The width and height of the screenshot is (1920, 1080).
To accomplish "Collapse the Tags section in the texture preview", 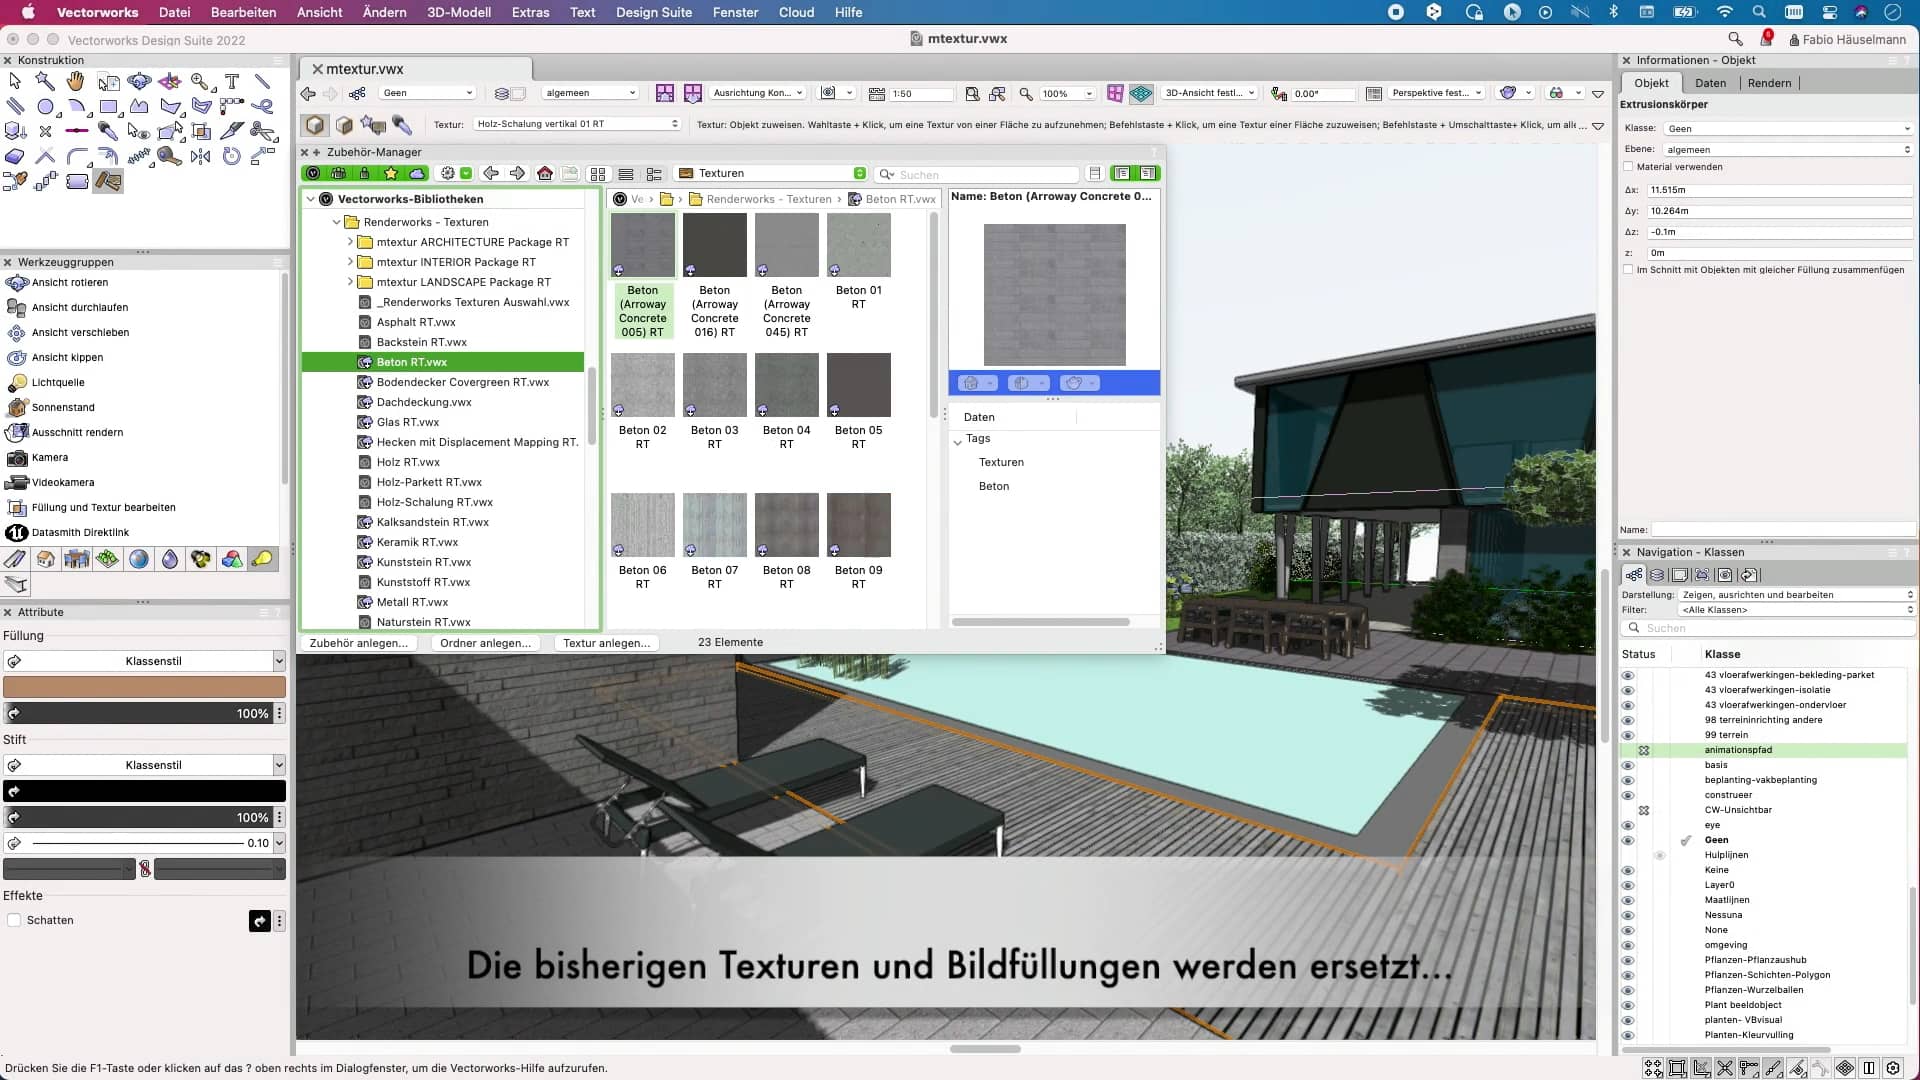I will [x=958, y=439].
